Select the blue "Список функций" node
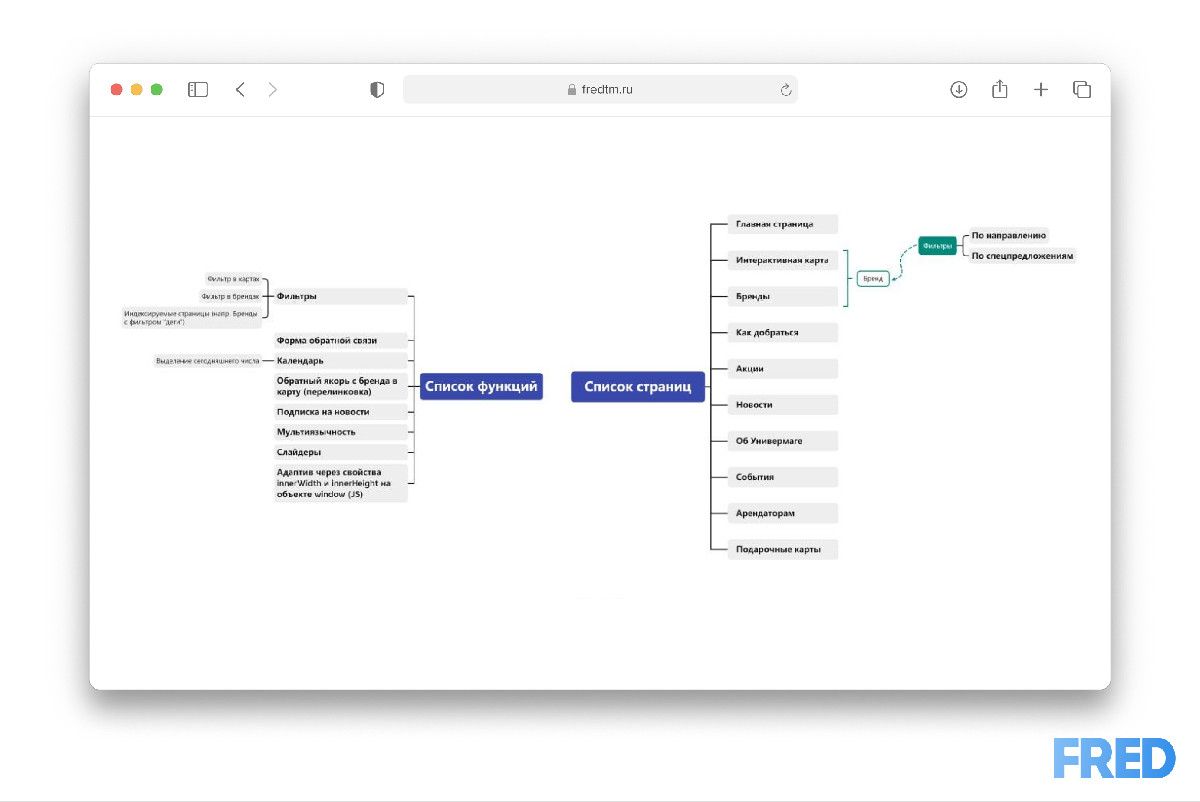This screenshot has height=802, width=1200. 481,387
